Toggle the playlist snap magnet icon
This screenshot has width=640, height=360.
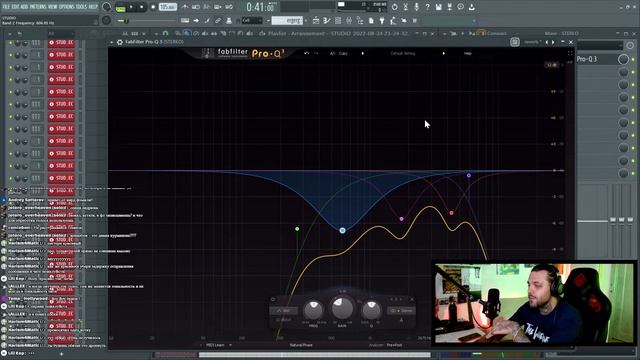point(165,33)
